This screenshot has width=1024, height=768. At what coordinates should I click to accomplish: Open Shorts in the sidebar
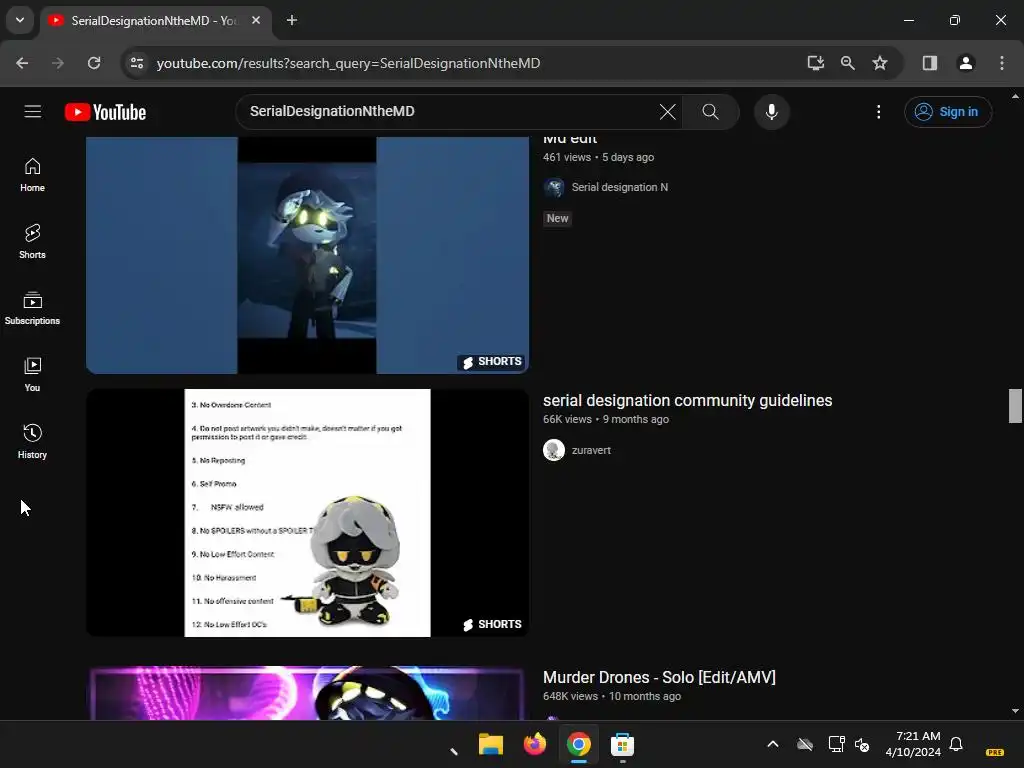tap(32, 242)
